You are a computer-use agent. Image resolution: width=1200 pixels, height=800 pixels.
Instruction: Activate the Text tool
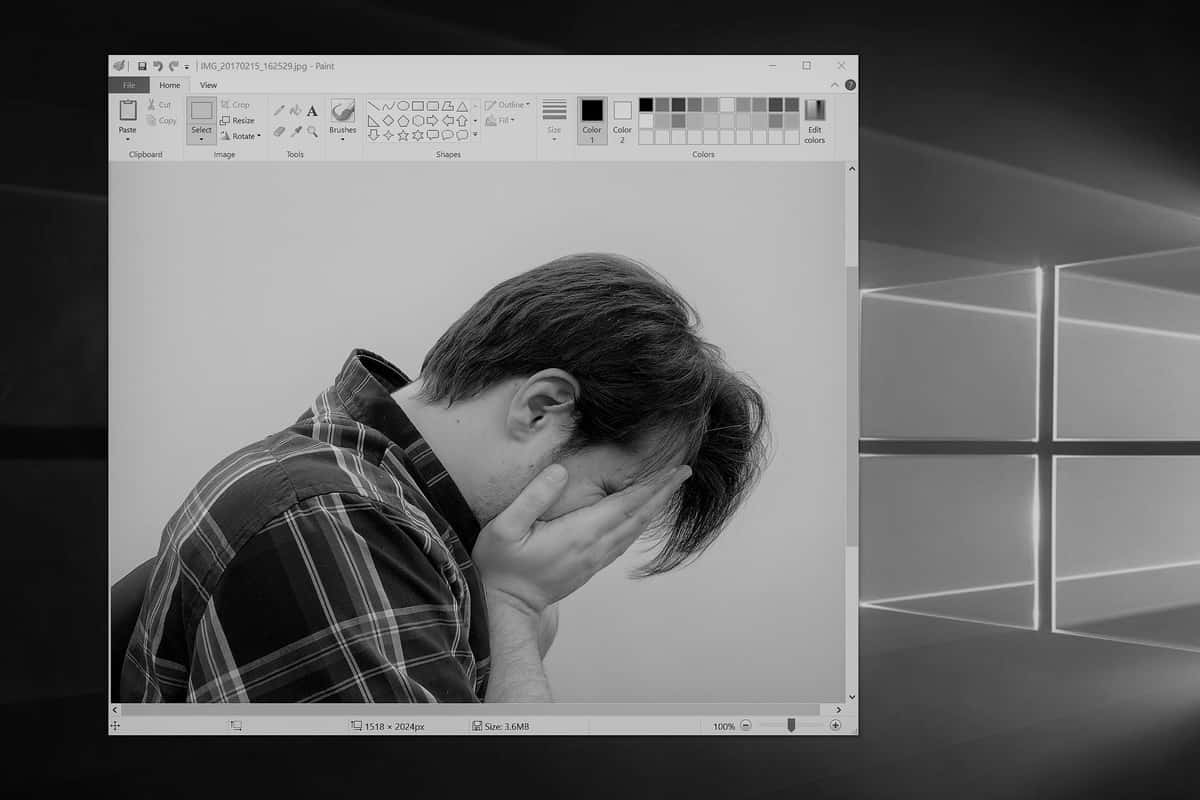[x=312, y=110]
